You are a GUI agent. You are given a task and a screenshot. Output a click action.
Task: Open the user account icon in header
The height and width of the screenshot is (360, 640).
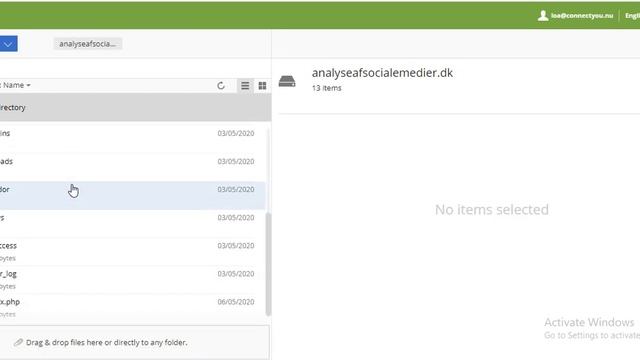point(542,16)
